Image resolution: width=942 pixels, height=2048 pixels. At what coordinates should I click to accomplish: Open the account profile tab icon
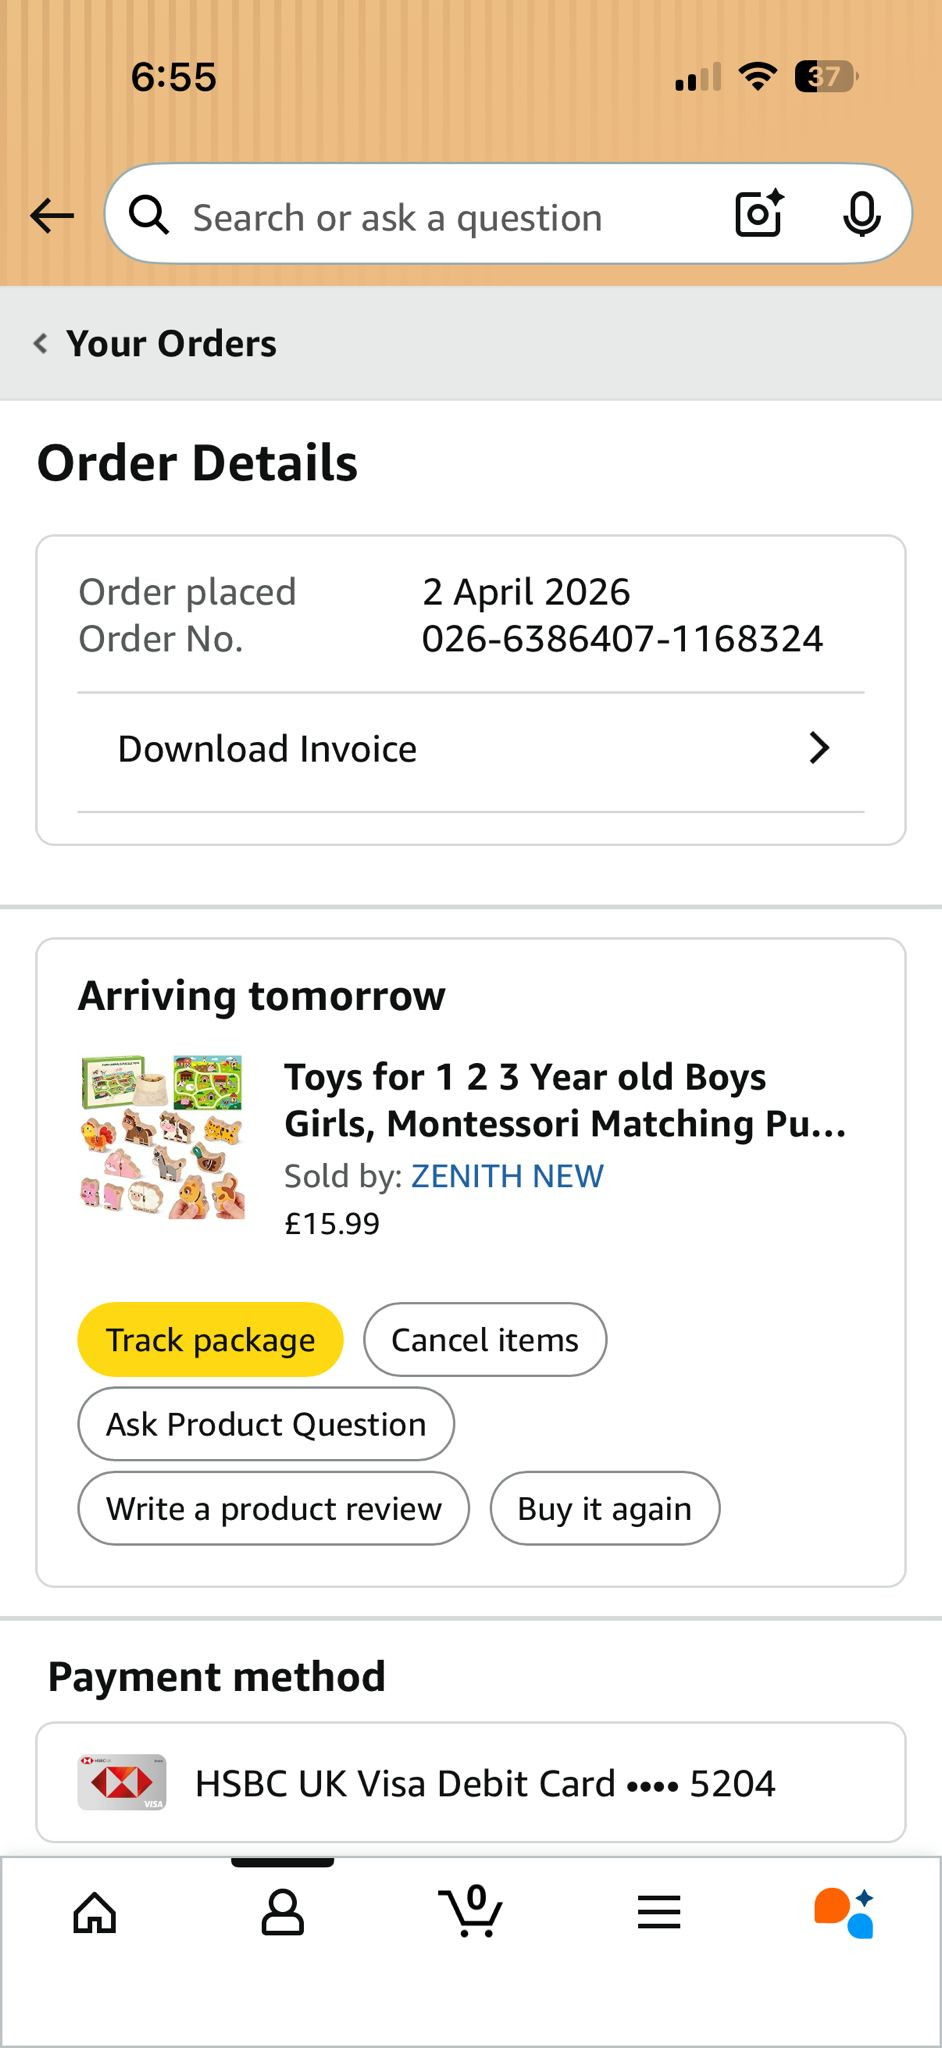(282, 1913)
